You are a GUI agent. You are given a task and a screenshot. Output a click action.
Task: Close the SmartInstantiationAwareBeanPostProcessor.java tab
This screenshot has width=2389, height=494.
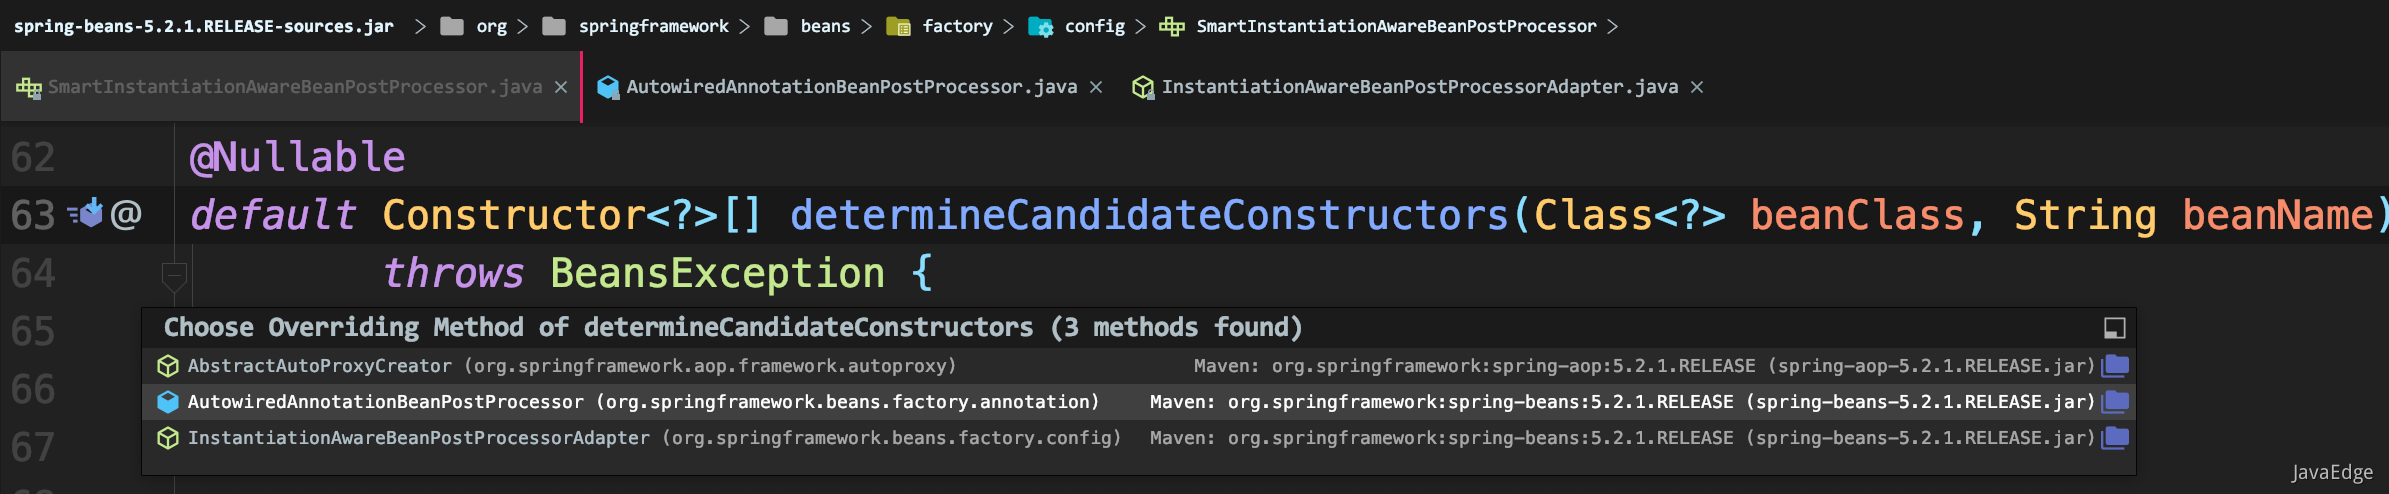(x=561, y=87)
